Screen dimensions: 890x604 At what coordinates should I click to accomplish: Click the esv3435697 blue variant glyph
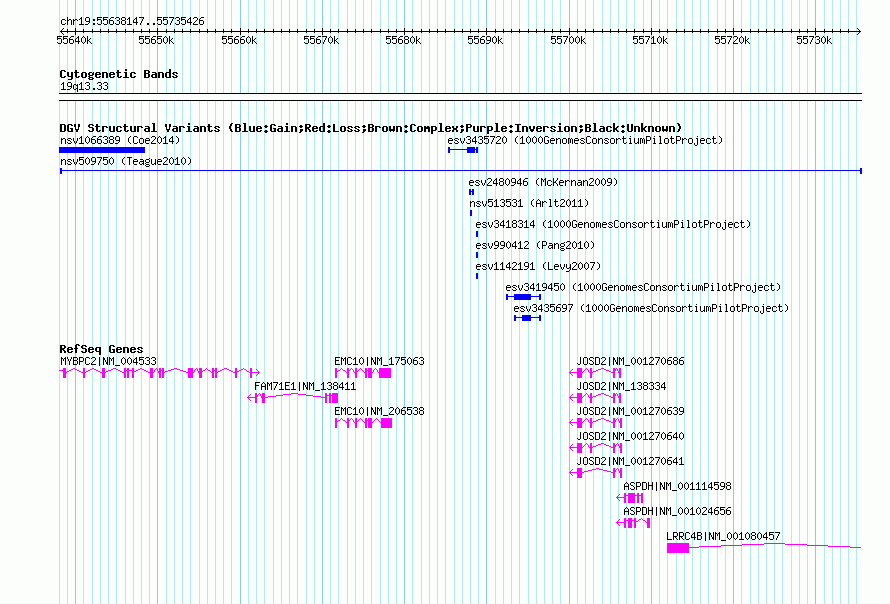[x=527, y=318]
